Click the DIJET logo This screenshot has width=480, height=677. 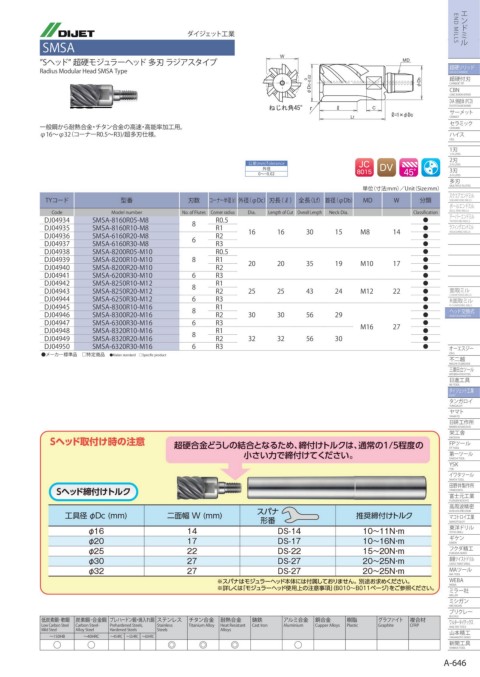coord(67,31)
